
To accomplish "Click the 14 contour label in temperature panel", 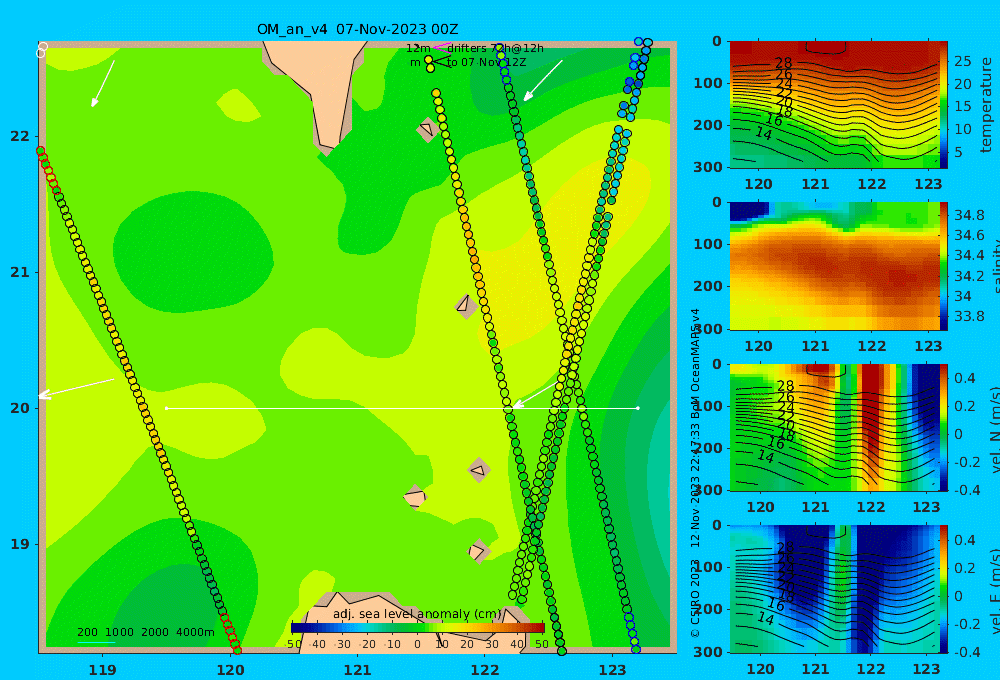I will point(763,133).
